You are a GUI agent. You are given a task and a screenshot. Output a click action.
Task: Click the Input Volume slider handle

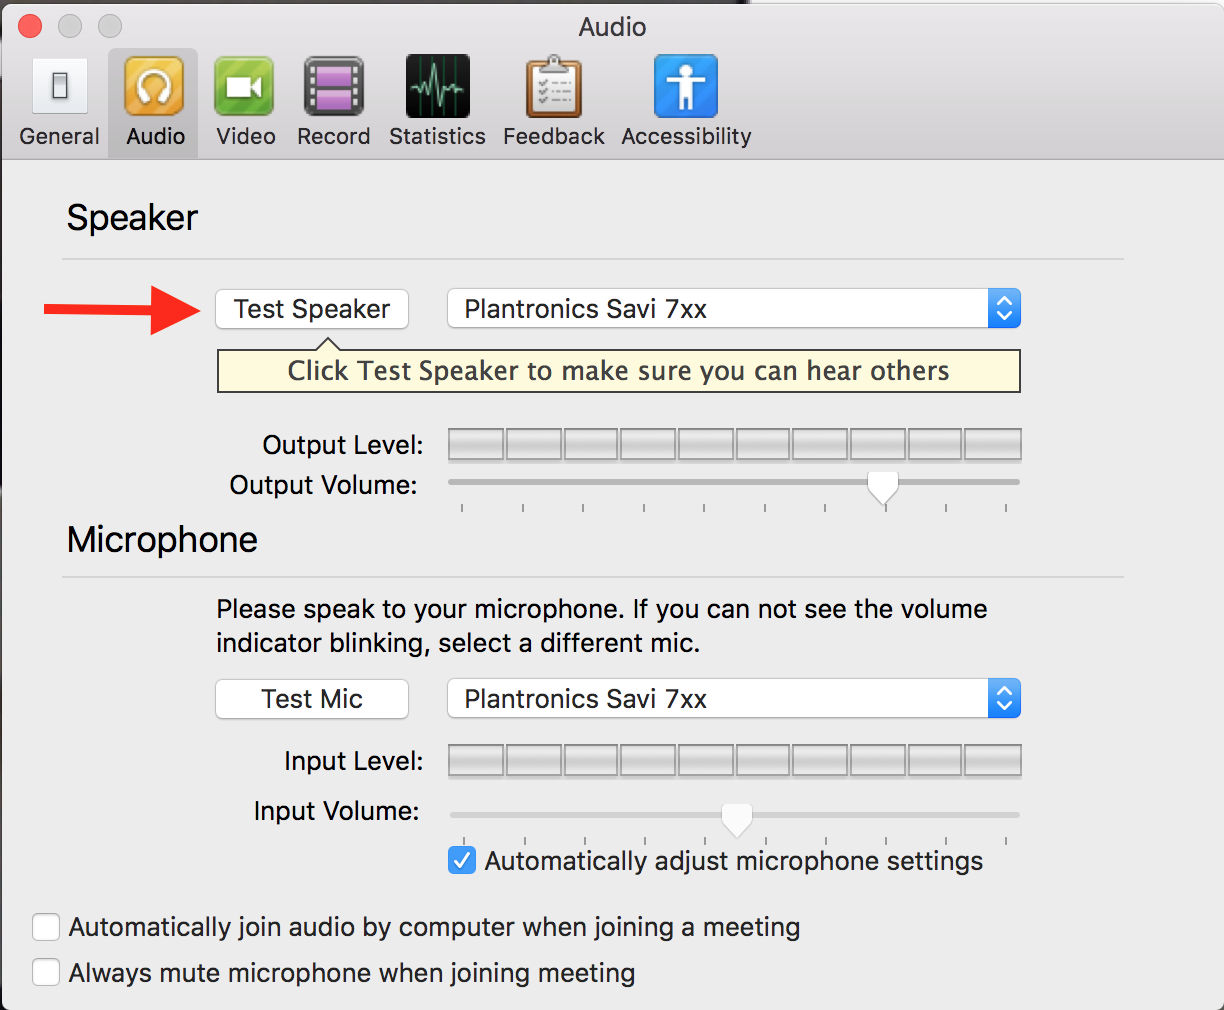click(x=737, y=818)
